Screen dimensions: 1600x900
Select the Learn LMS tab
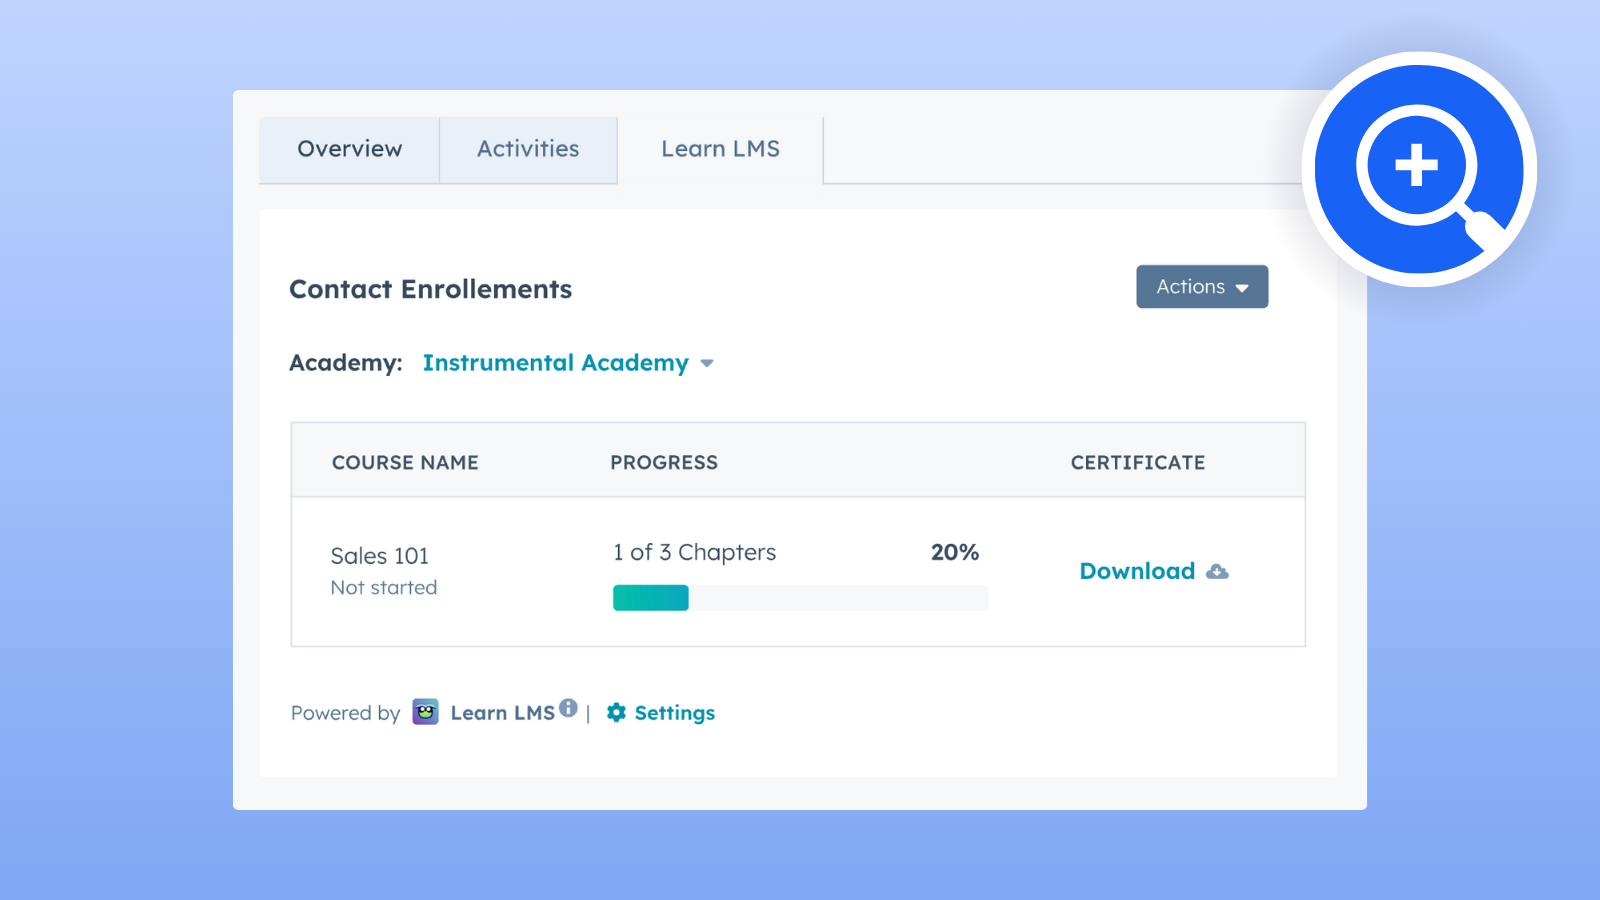720,149
